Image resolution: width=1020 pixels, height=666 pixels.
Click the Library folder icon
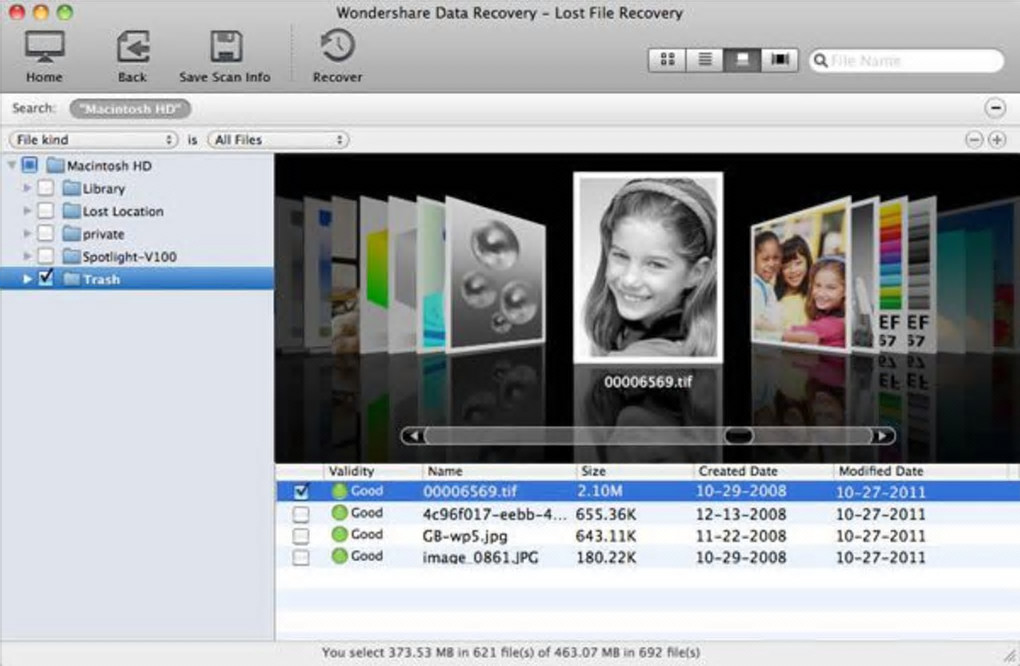click(x=72, y=189)
